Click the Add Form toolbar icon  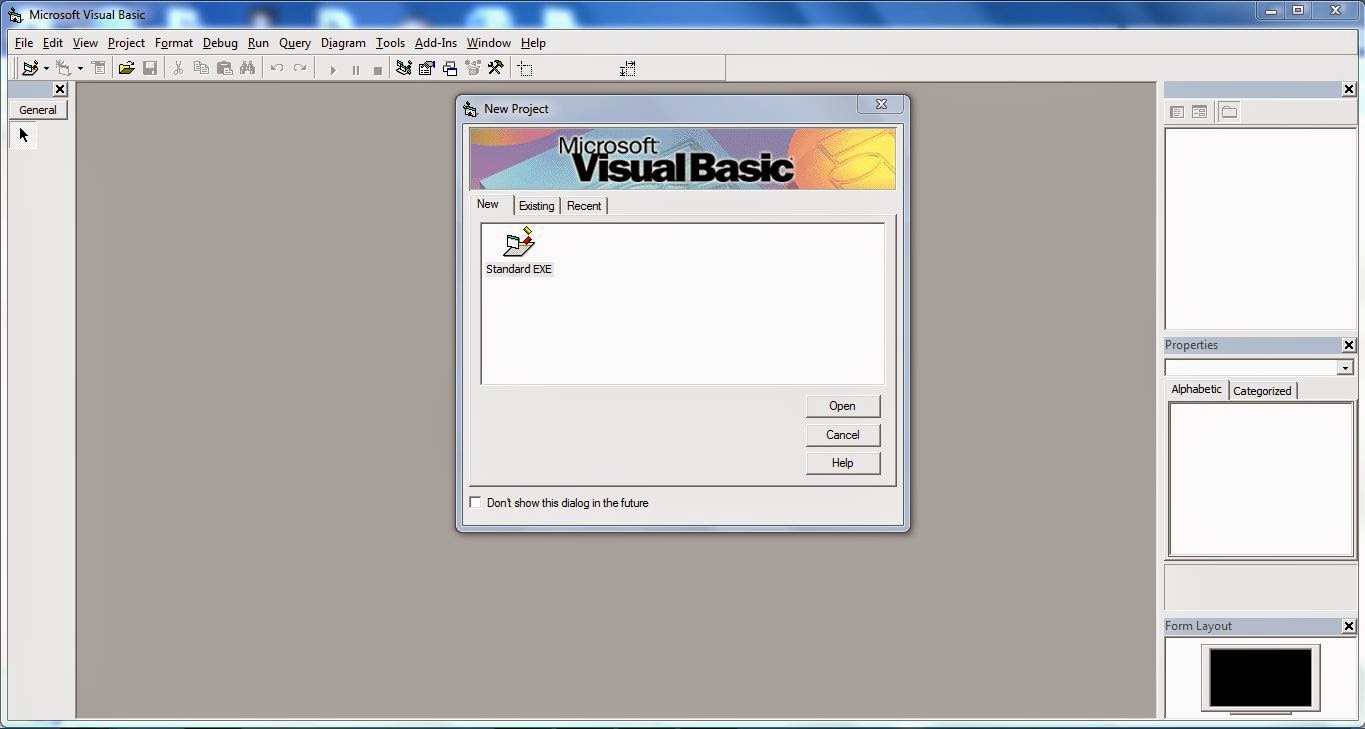tap(64, 68)
